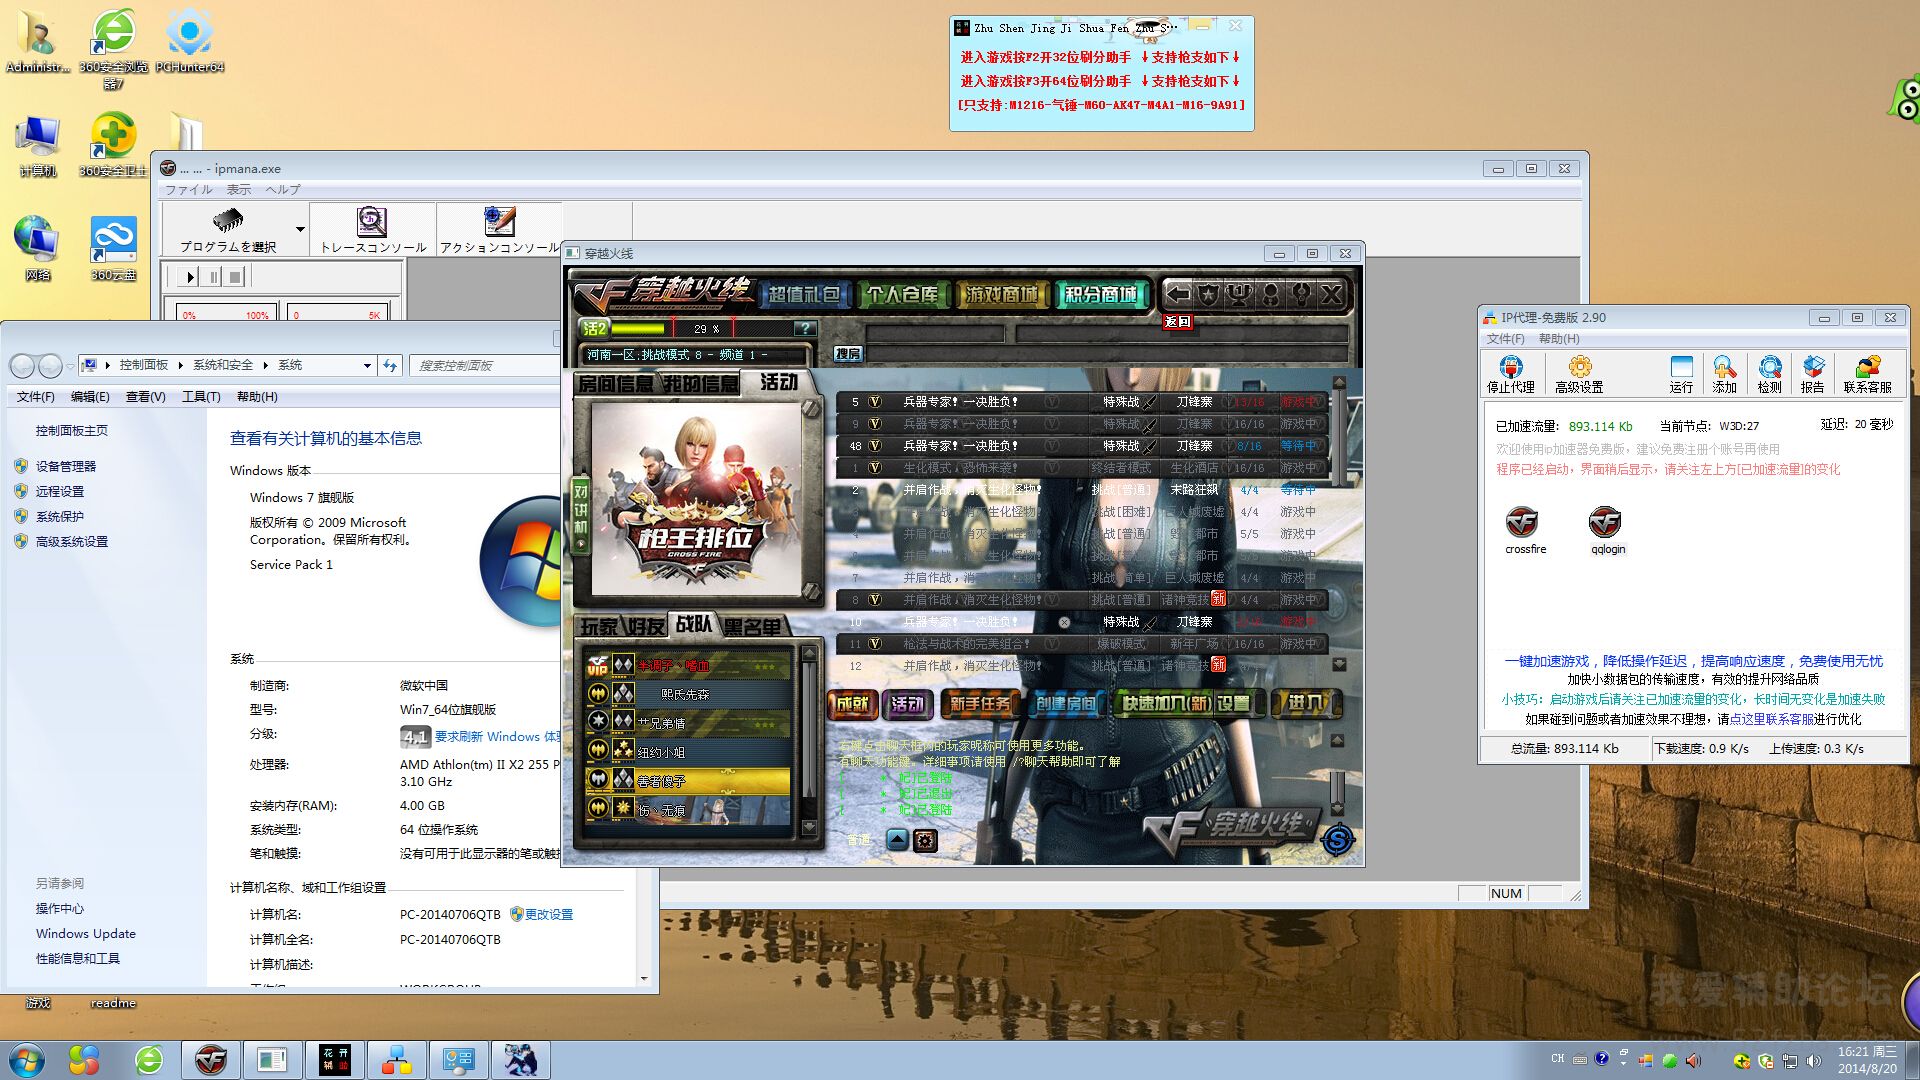Screen dimensions: 1920x1080
Task: Click the Windows Start button
Action: coord(27,1059)
